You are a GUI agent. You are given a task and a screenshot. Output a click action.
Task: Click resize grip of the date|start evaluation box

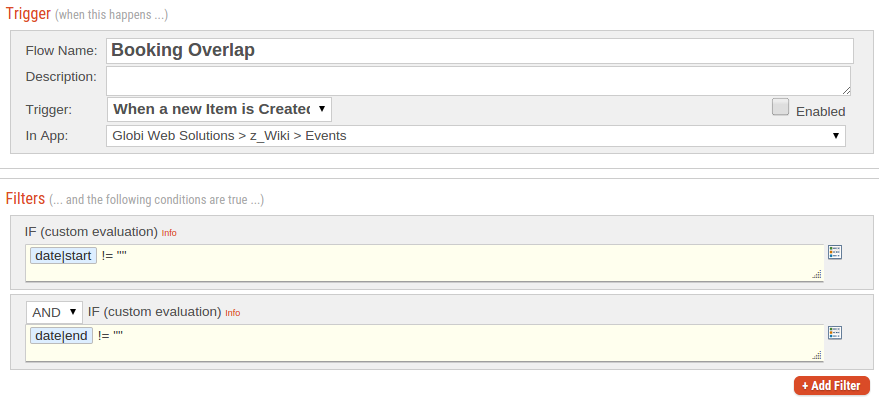tap(817, 274)
